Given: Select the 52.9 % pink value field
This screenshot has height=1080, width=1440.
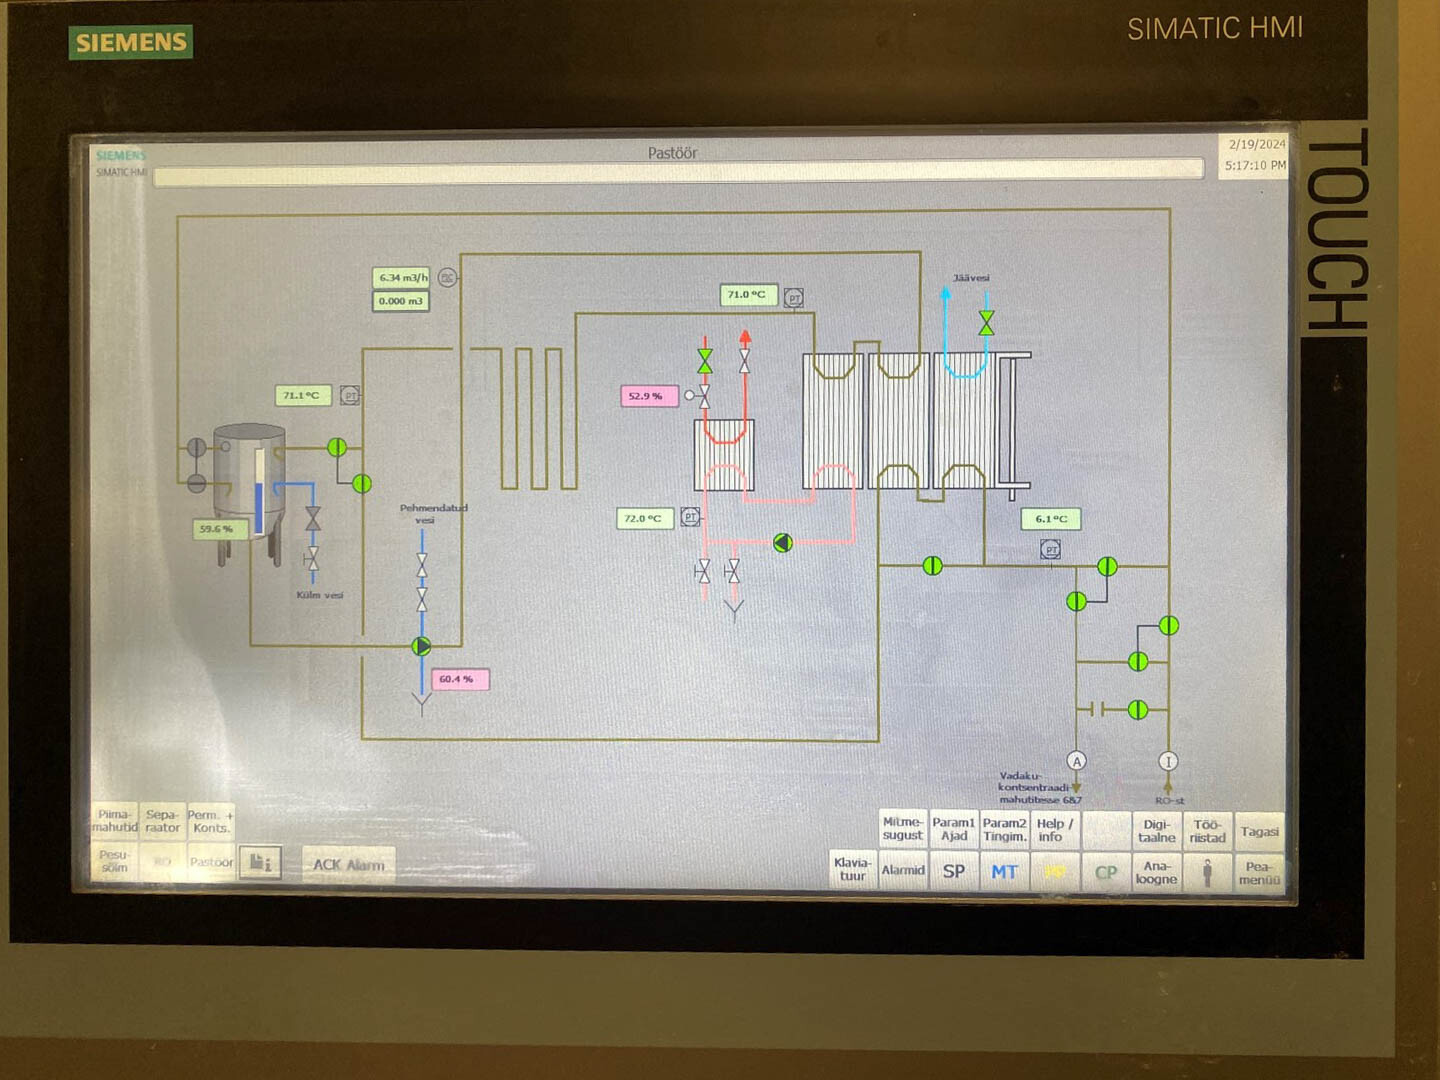Looking at the screenshot, I should (x=649, y=396).
